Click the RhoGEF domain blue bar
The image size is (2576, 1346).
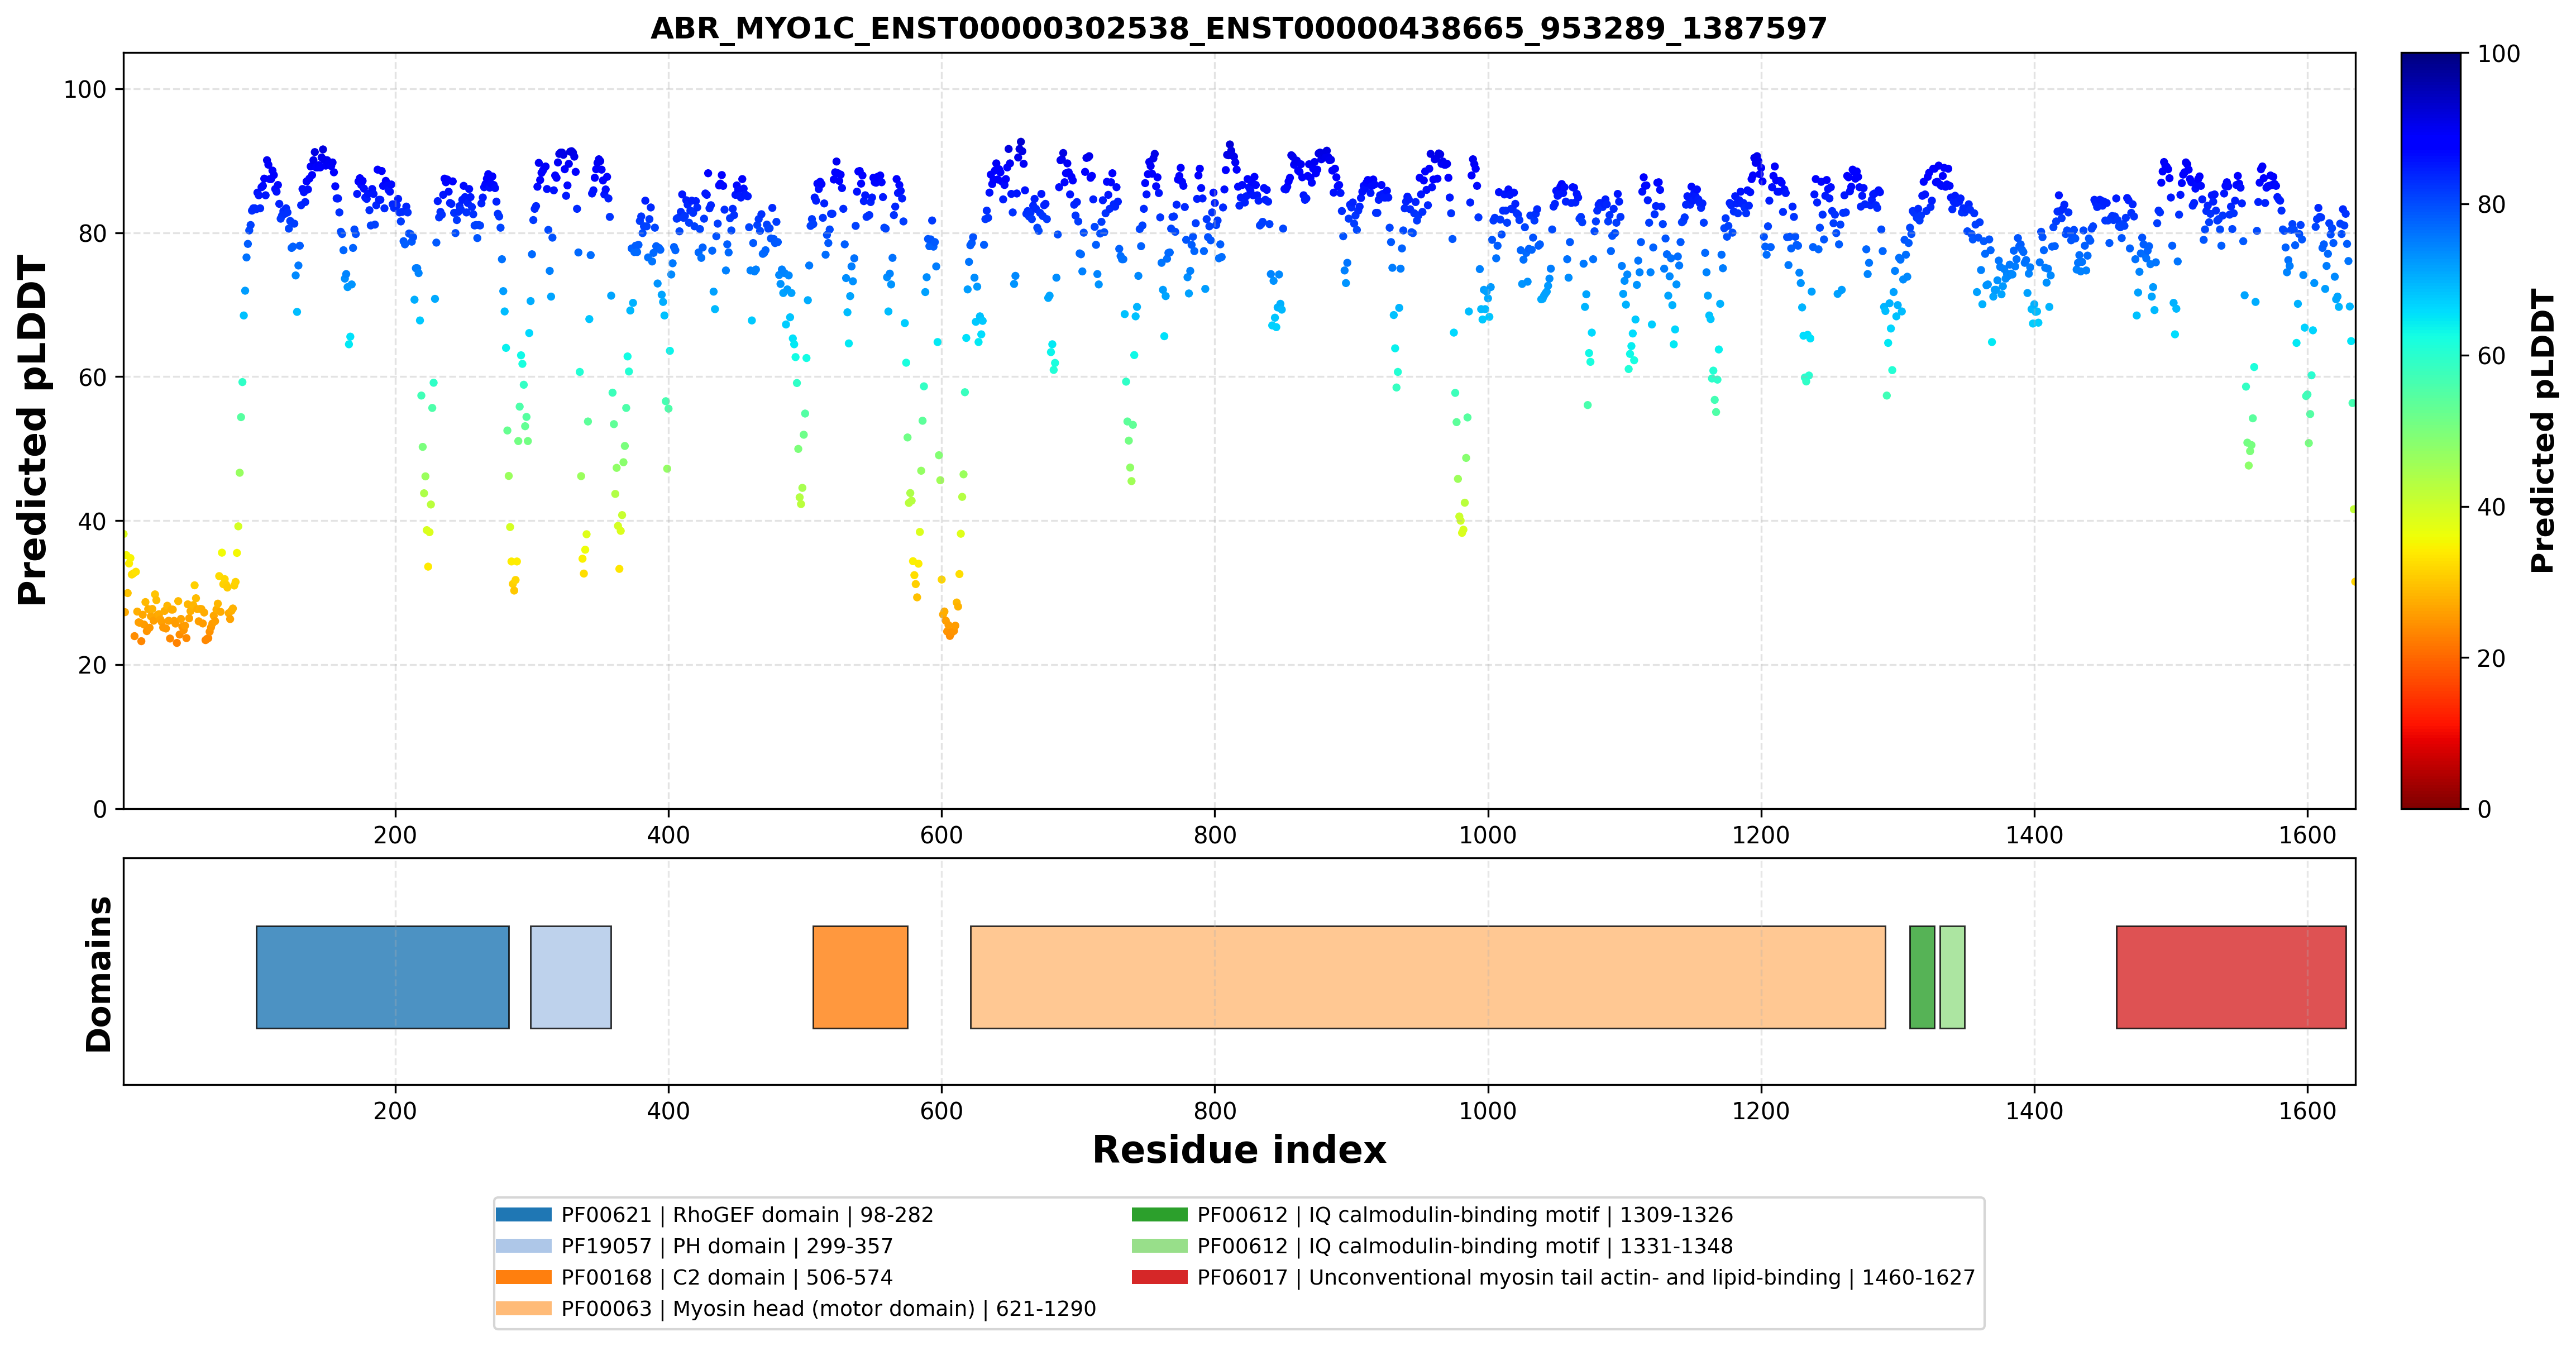pos(382,977)
